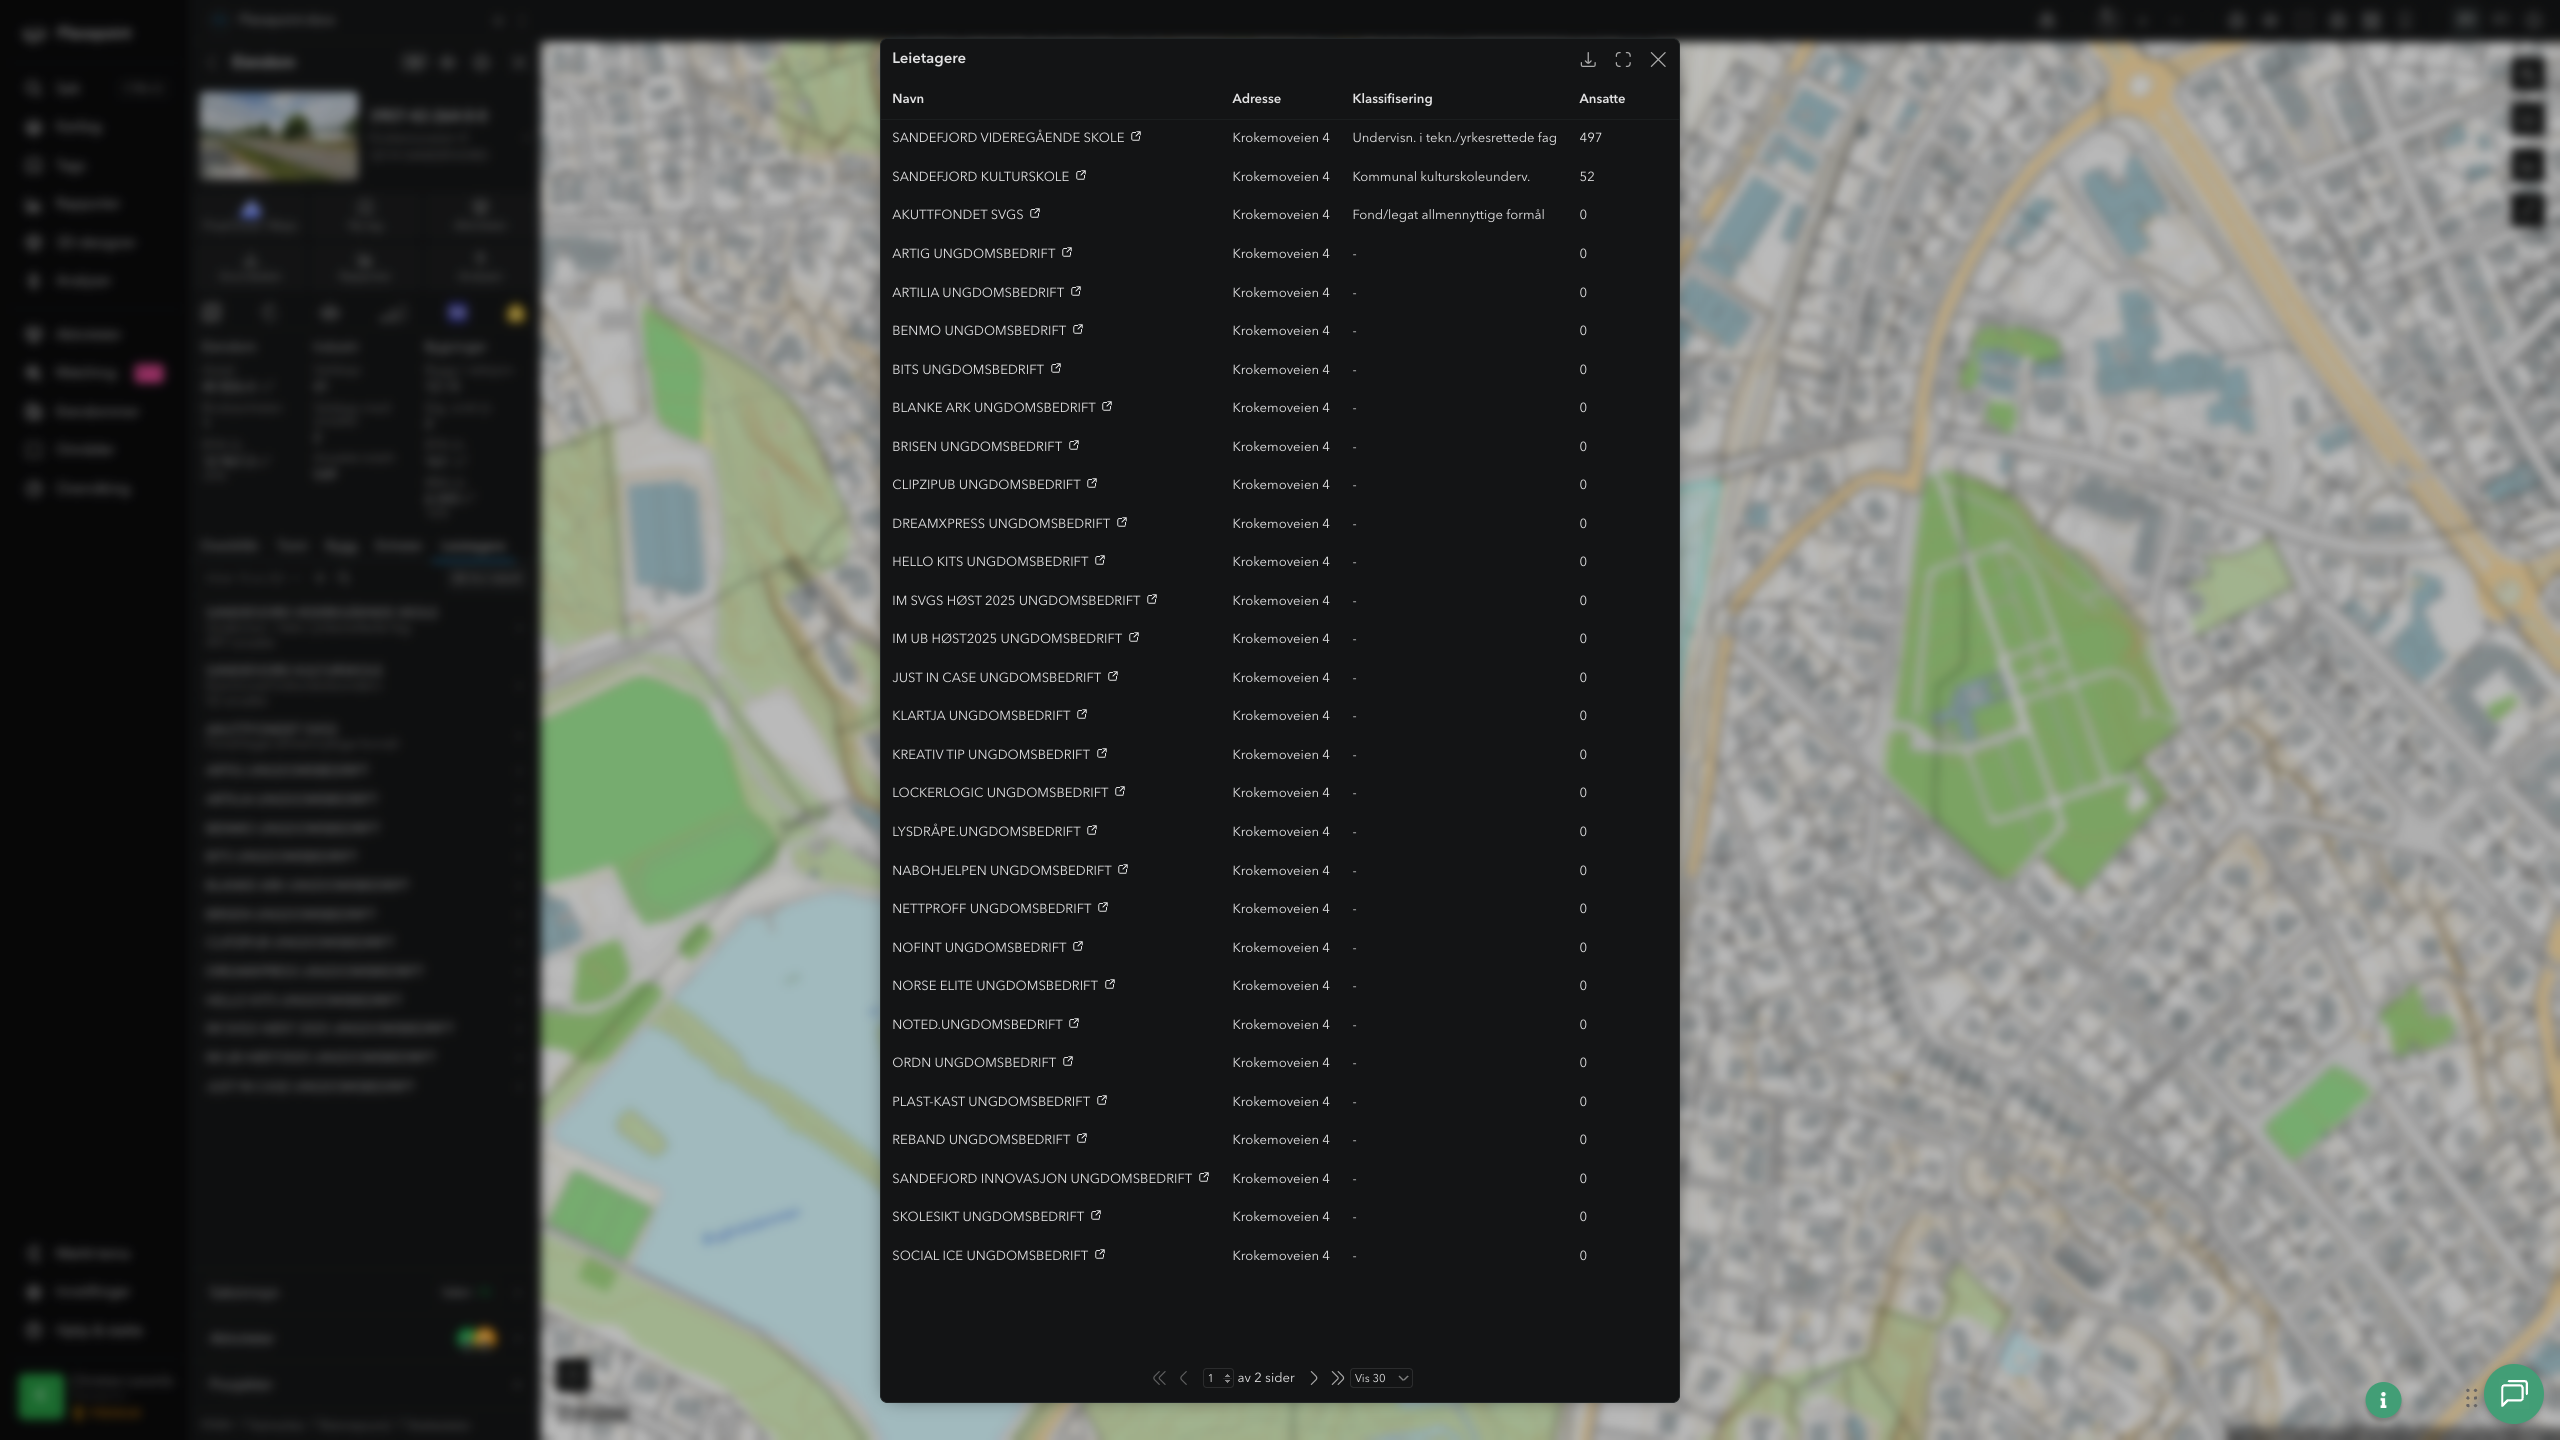Viewport: 2560px width, 1440px height.
Task: Close the Leietagere dialog
Action: pos(1658,60)
